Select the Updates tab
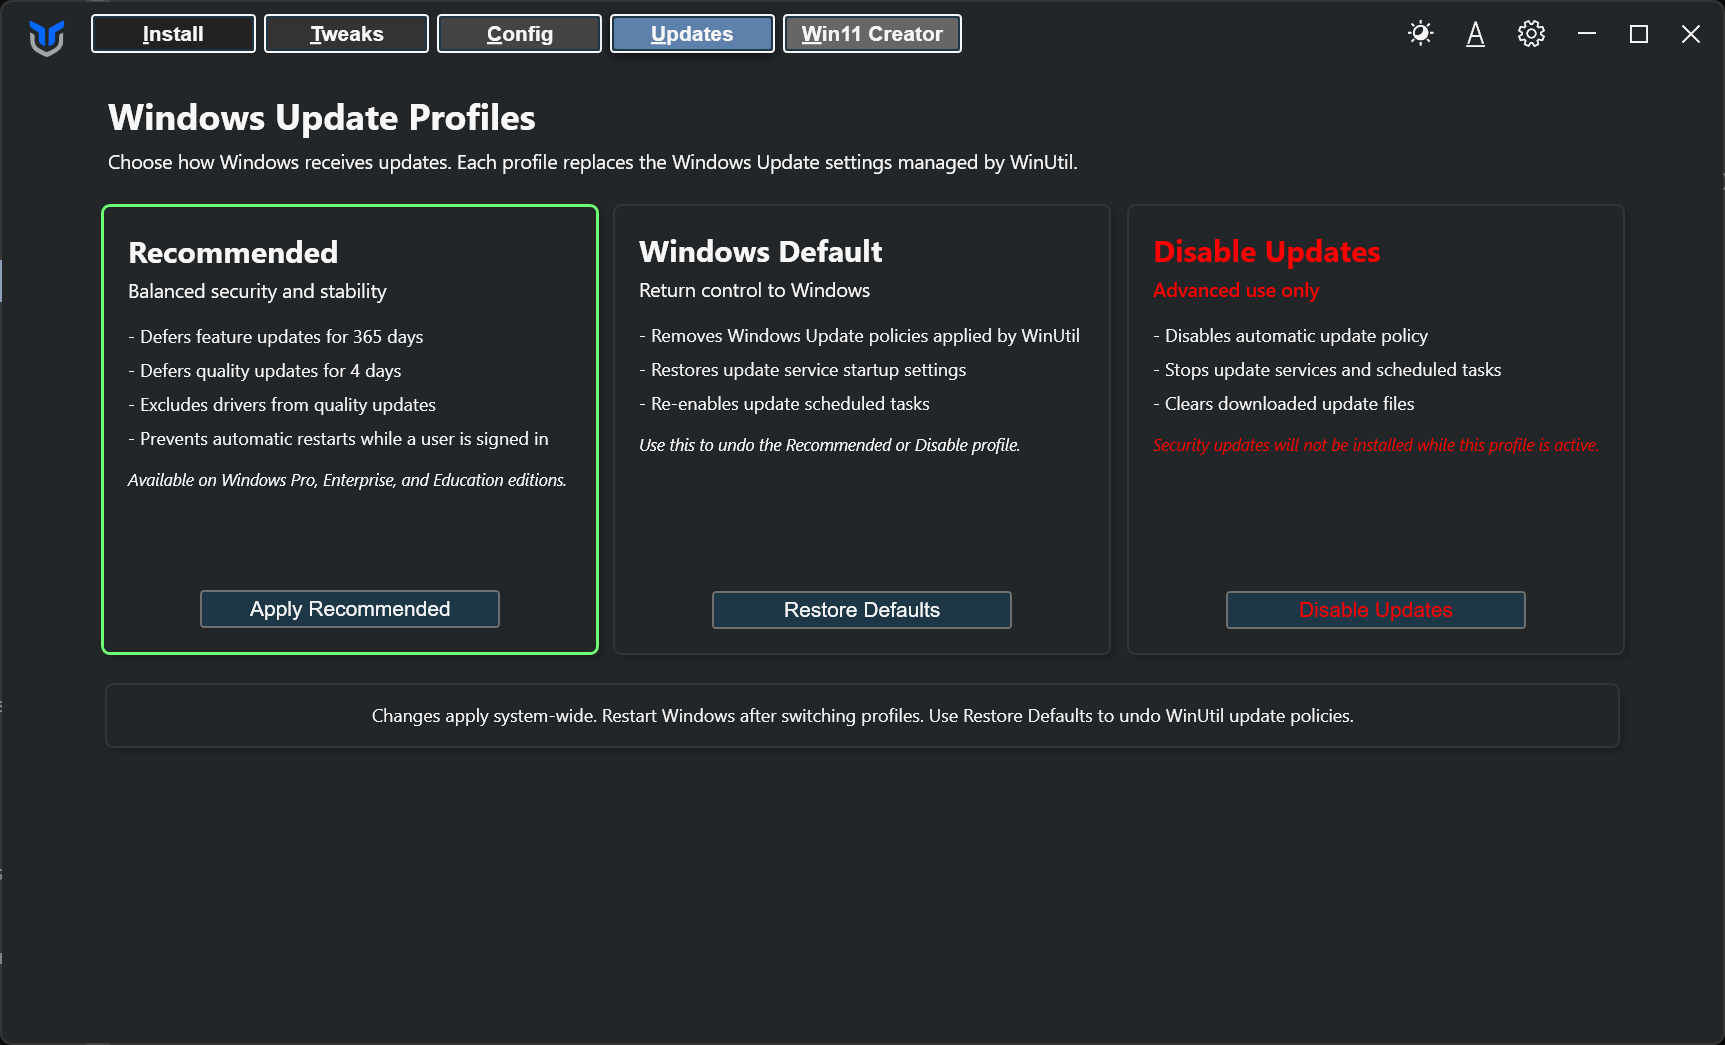1725x1045 pixels. [x=692, y=34]
